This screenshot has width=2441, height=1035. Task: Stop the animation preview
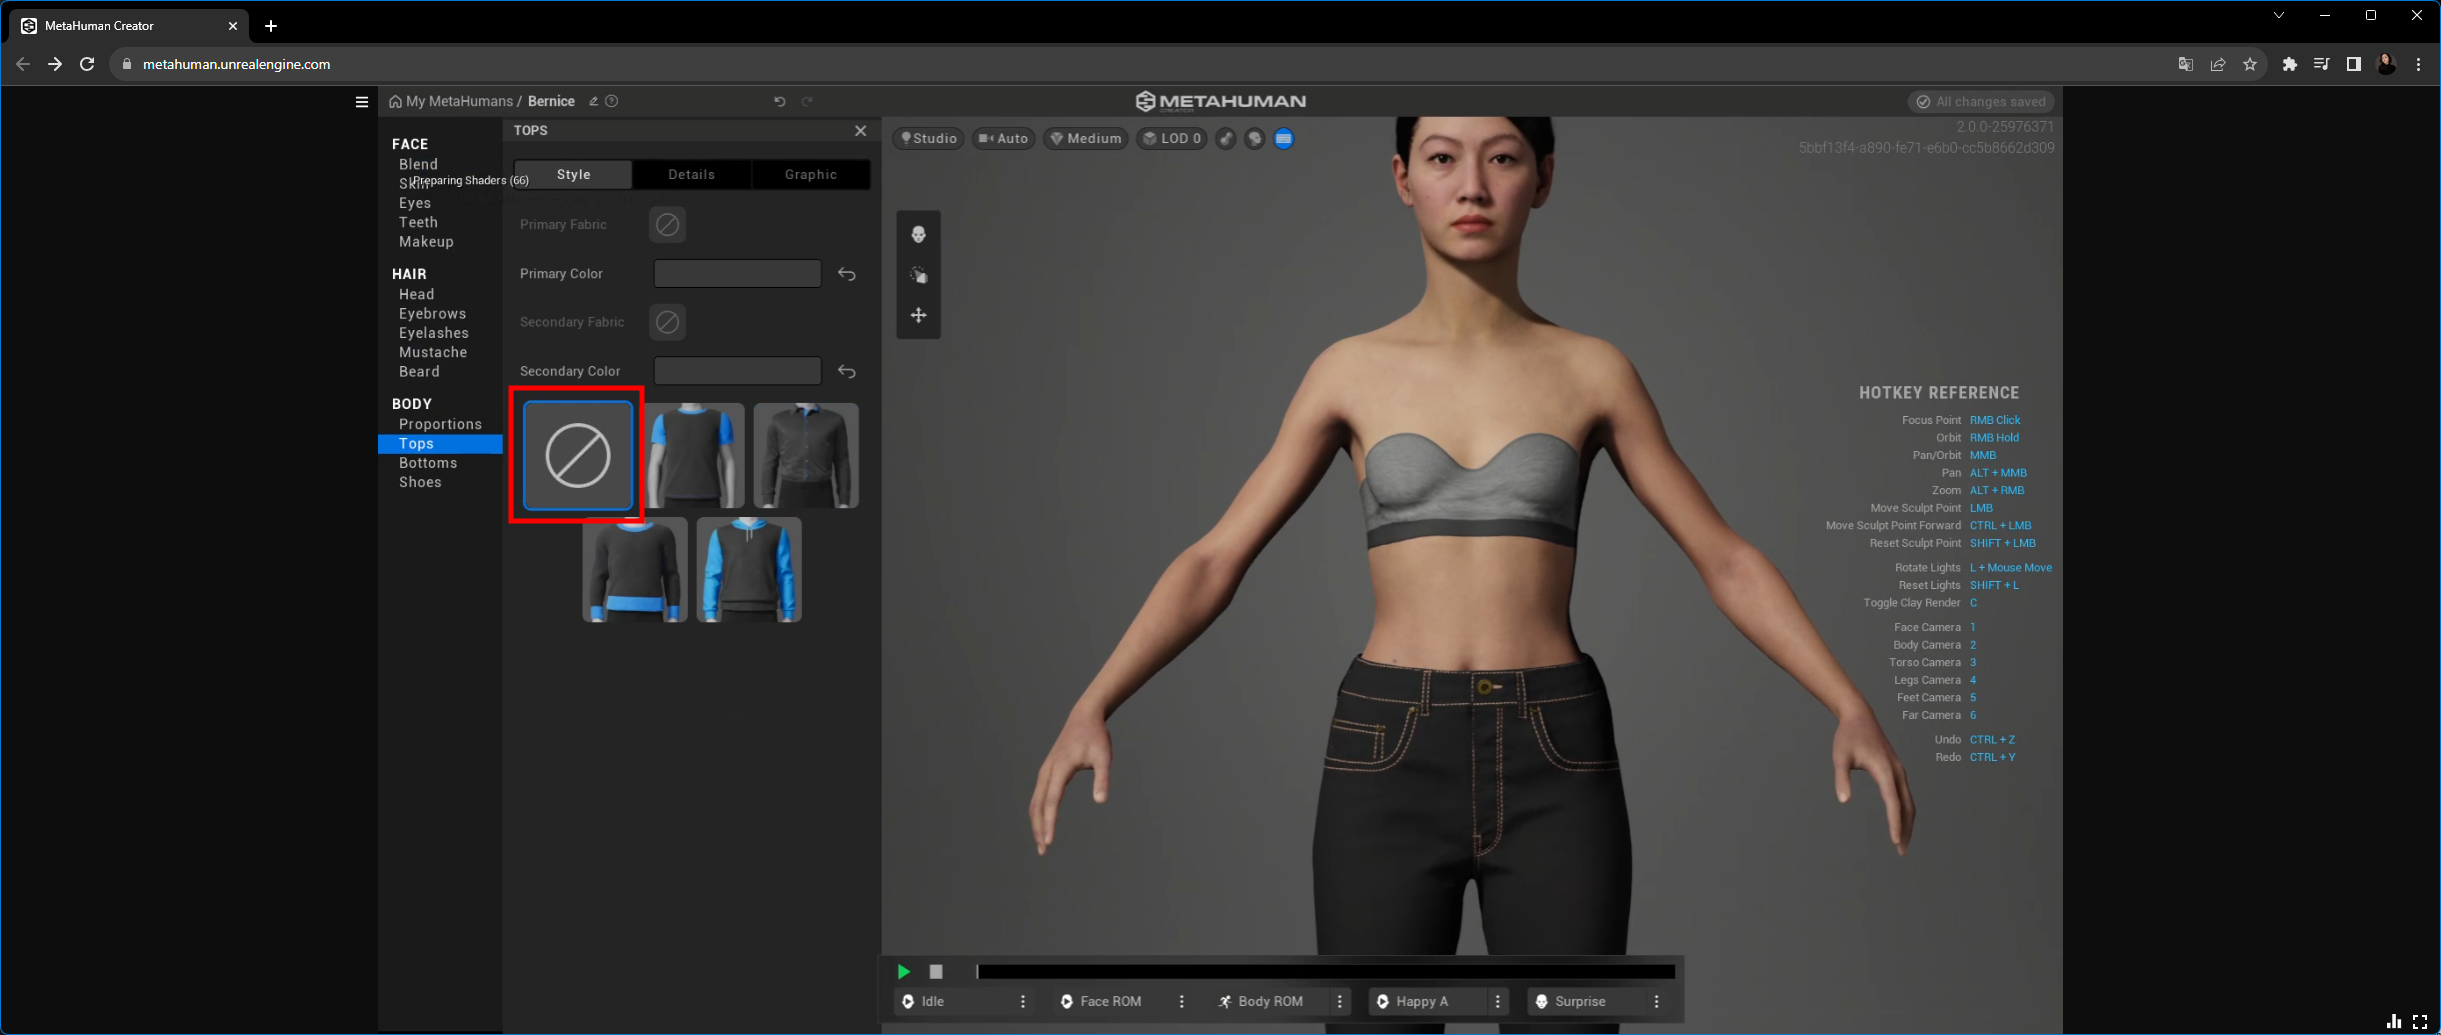936,972
